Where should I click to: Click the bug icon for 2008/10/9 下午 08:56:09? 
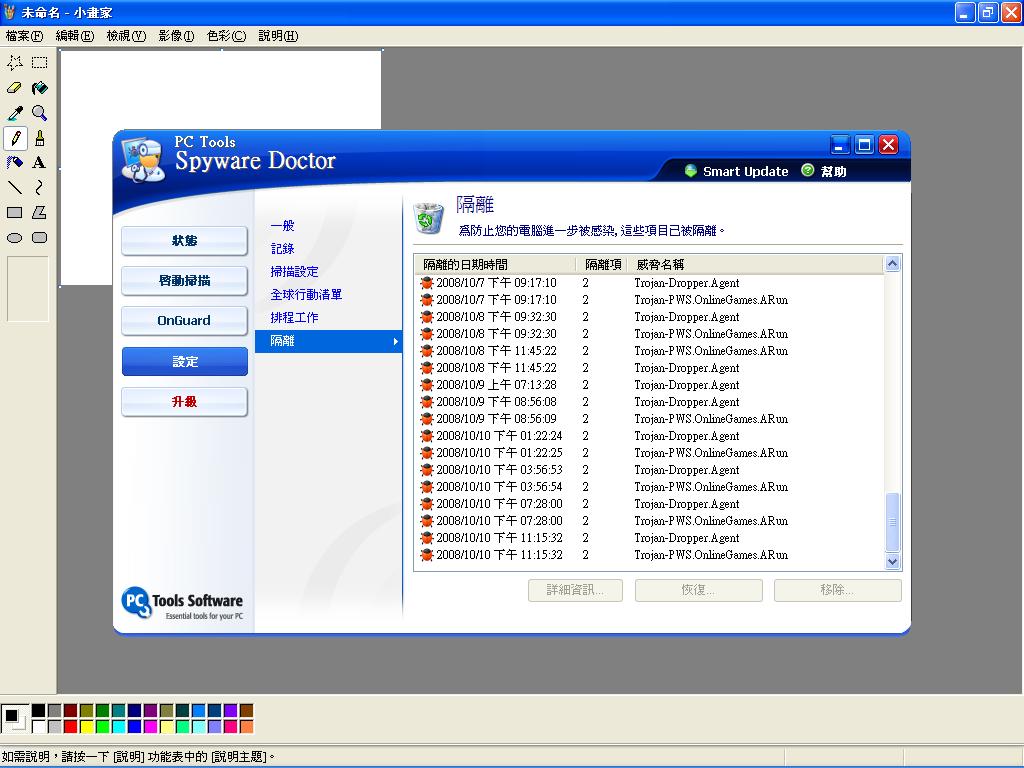pyautogui.click(x=427, y=419)
